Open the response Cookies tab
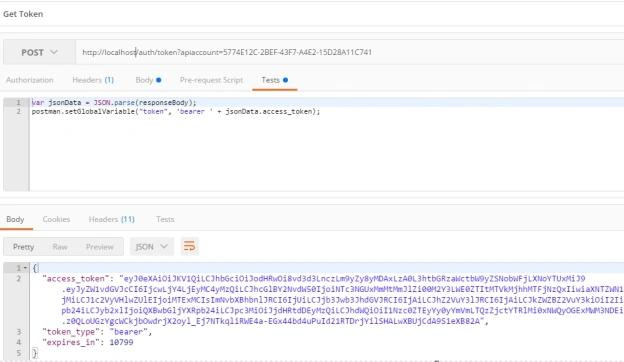624x362 pixels. click(56, 219)
